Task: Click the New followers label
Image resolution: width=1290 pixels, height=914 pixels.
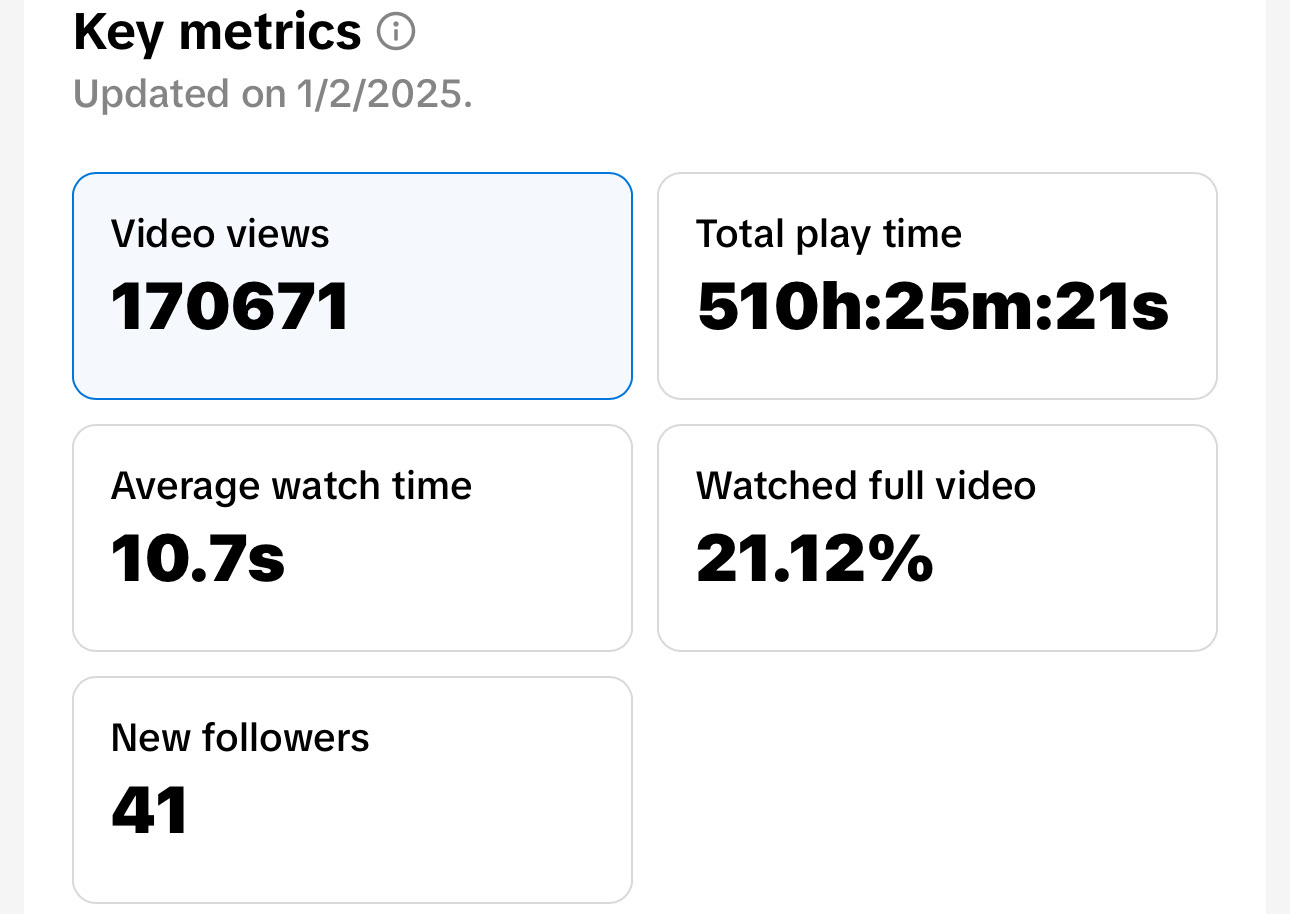Action: coord(240,738)
